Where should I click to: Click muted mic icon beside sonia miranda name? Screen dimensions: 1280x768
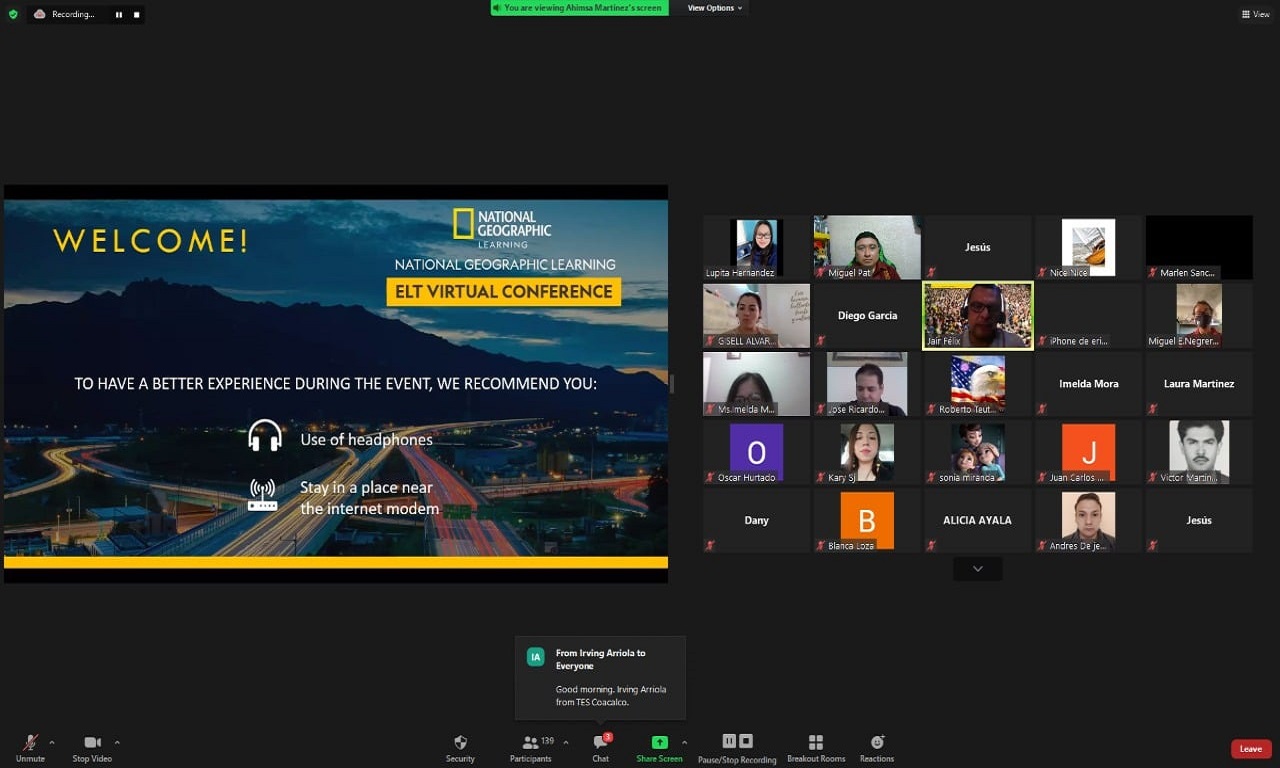click(931, 477)
